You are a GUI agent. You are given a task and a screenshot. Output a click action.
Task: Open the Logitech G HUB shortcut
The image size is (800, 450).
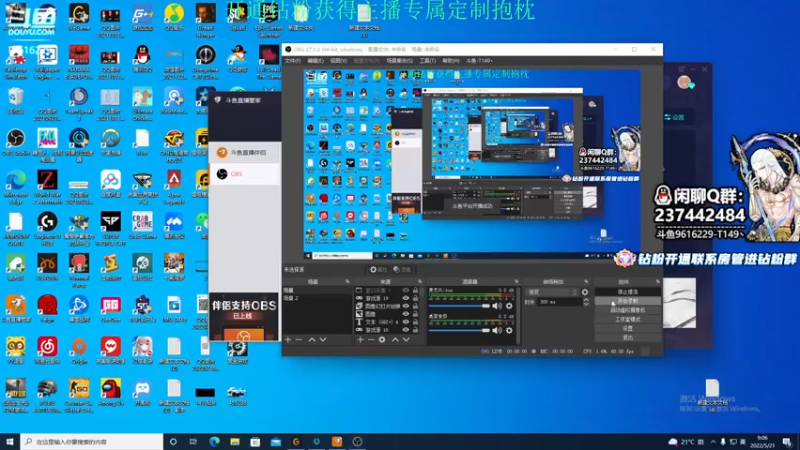(x=47, y=229)
